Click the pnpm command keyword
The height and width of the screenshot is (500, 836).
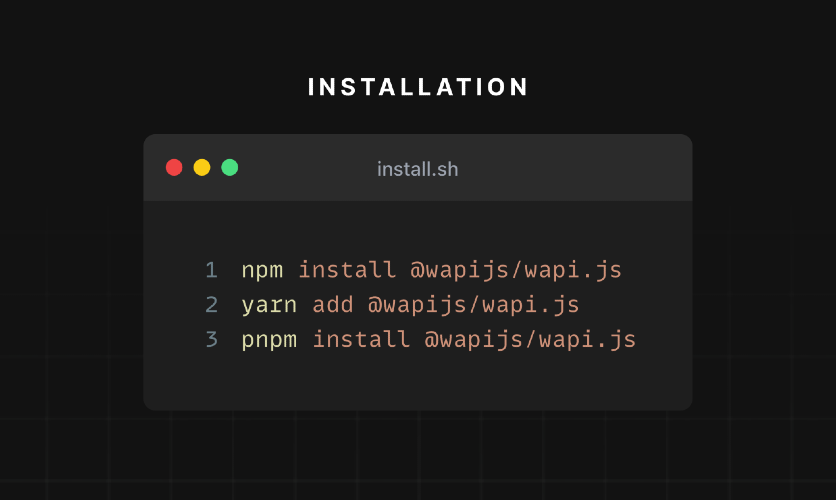tap(269, 340)
